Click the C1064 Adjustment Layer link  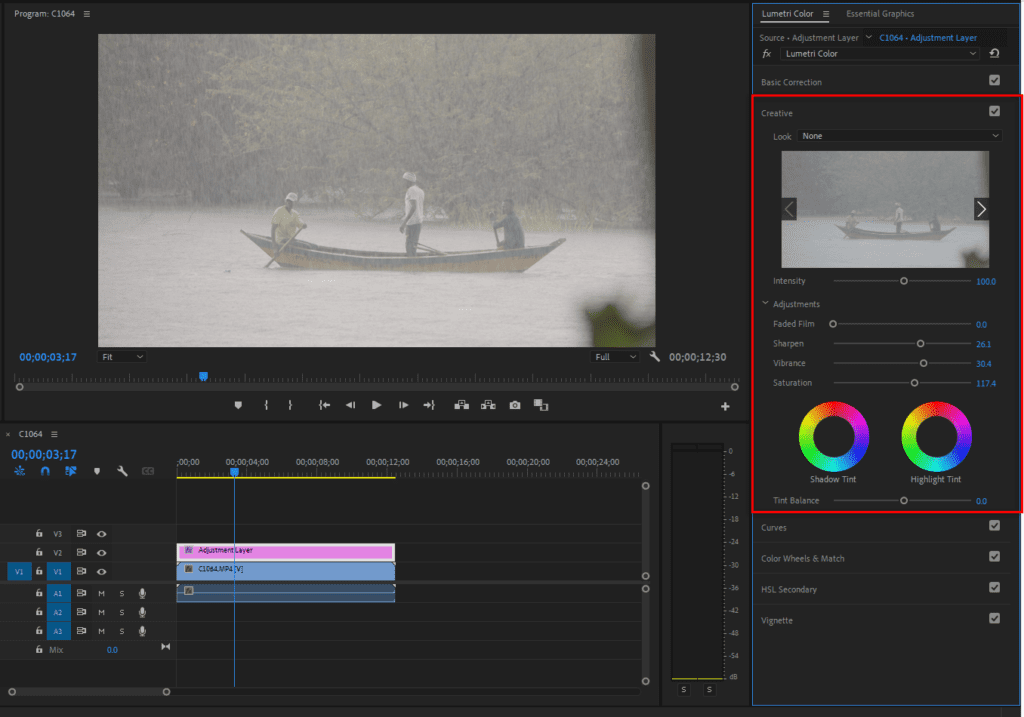click(x=928, y=37)
